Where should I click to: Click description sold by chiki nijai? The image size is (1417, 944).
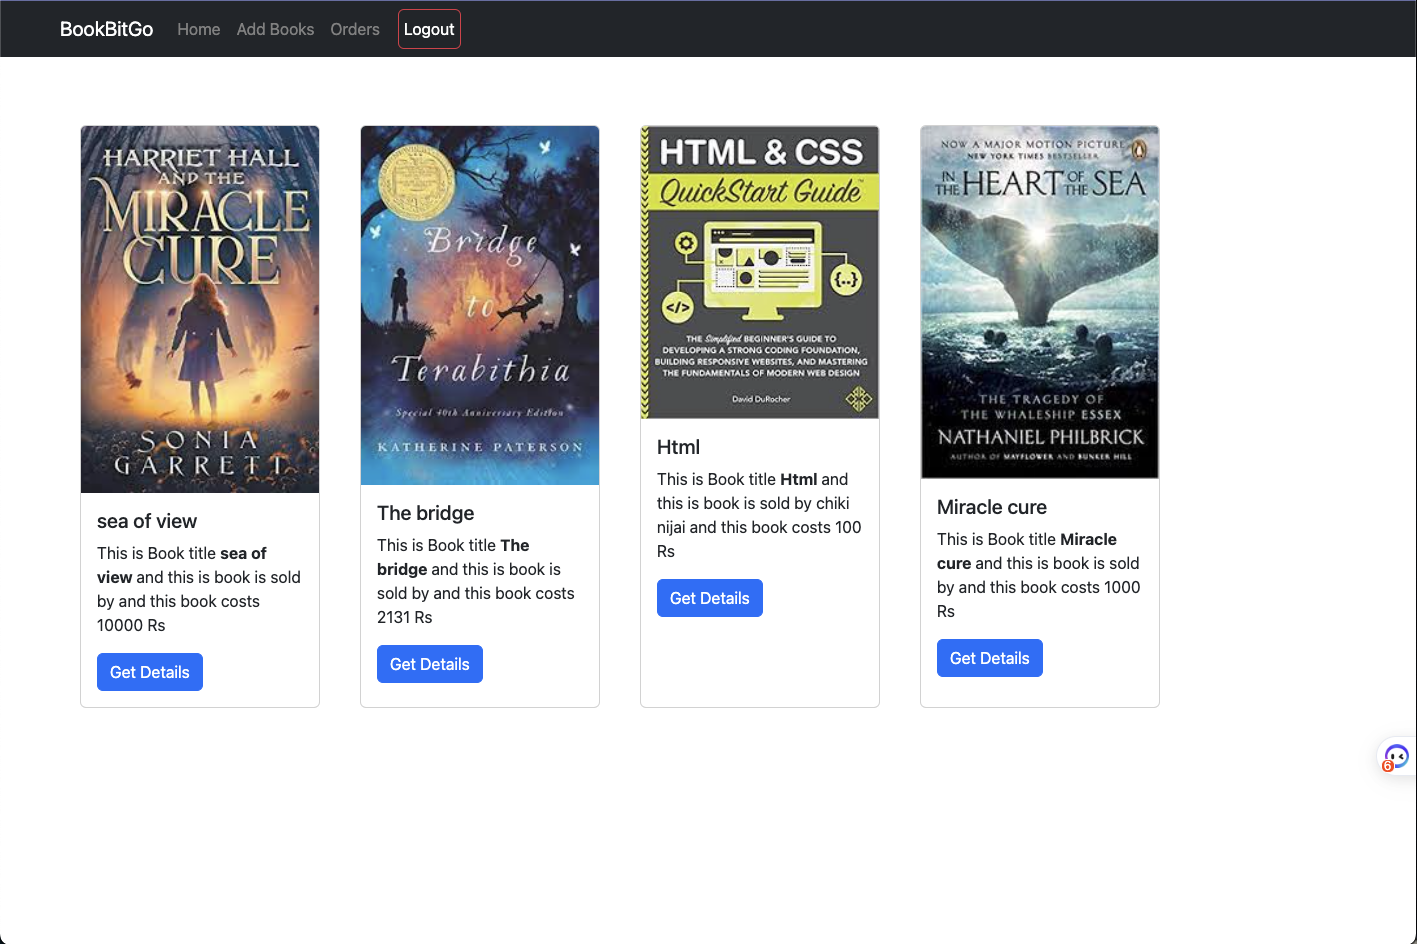[760, 515]
